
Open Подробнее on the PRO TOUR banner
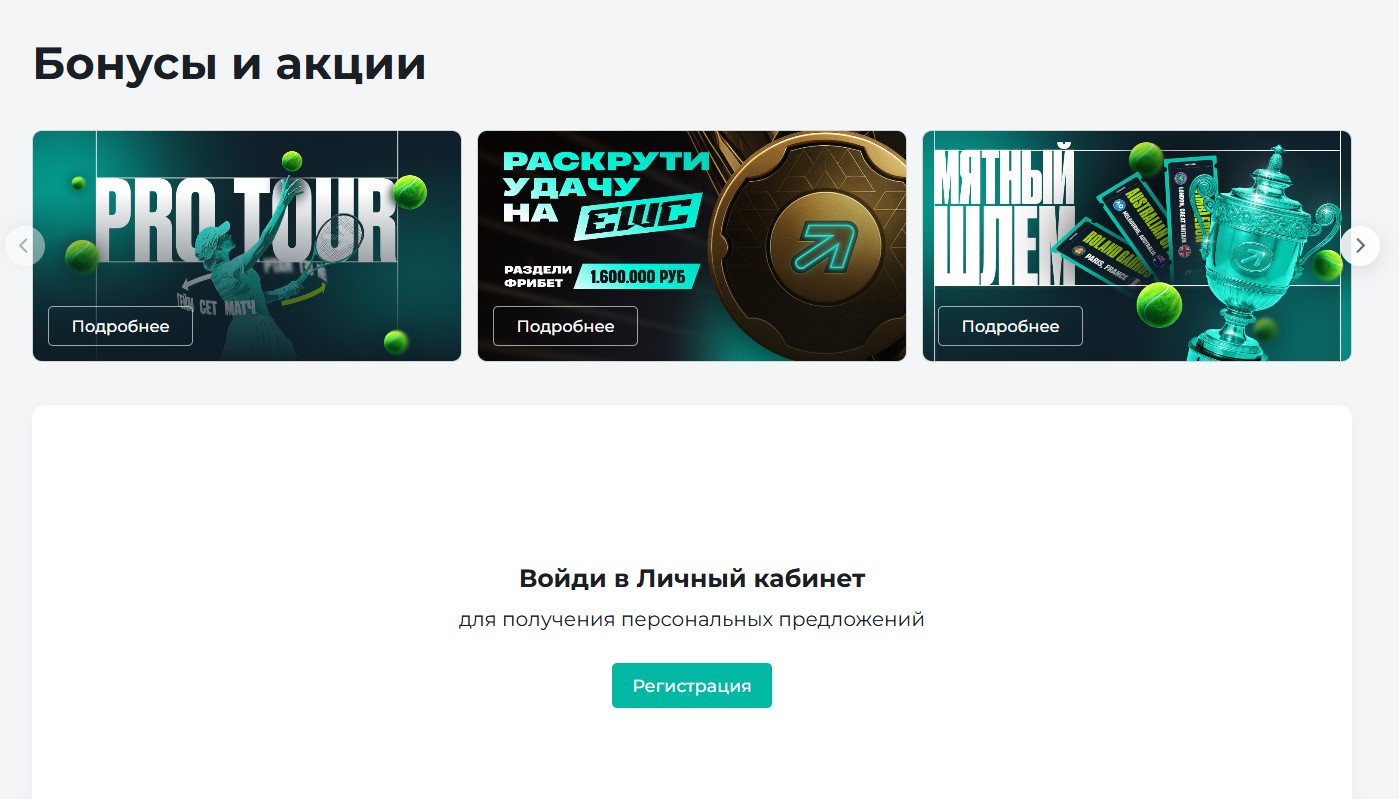[120, 326]
